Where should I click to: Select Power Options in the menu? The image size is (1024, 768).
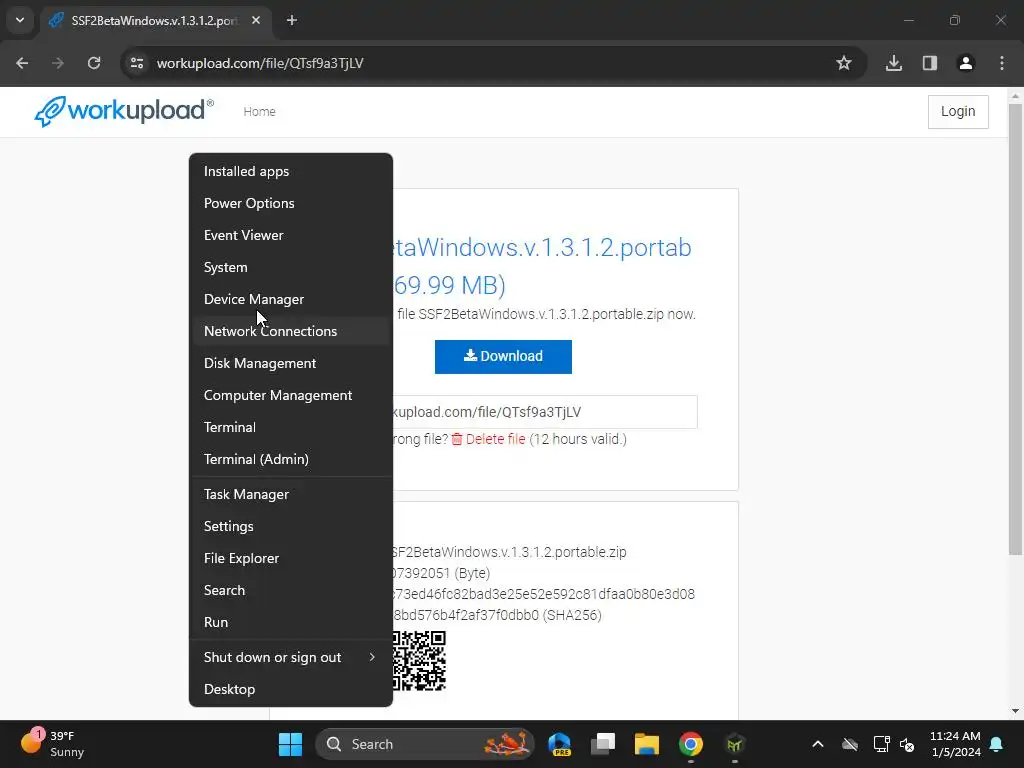coord(291,203)
